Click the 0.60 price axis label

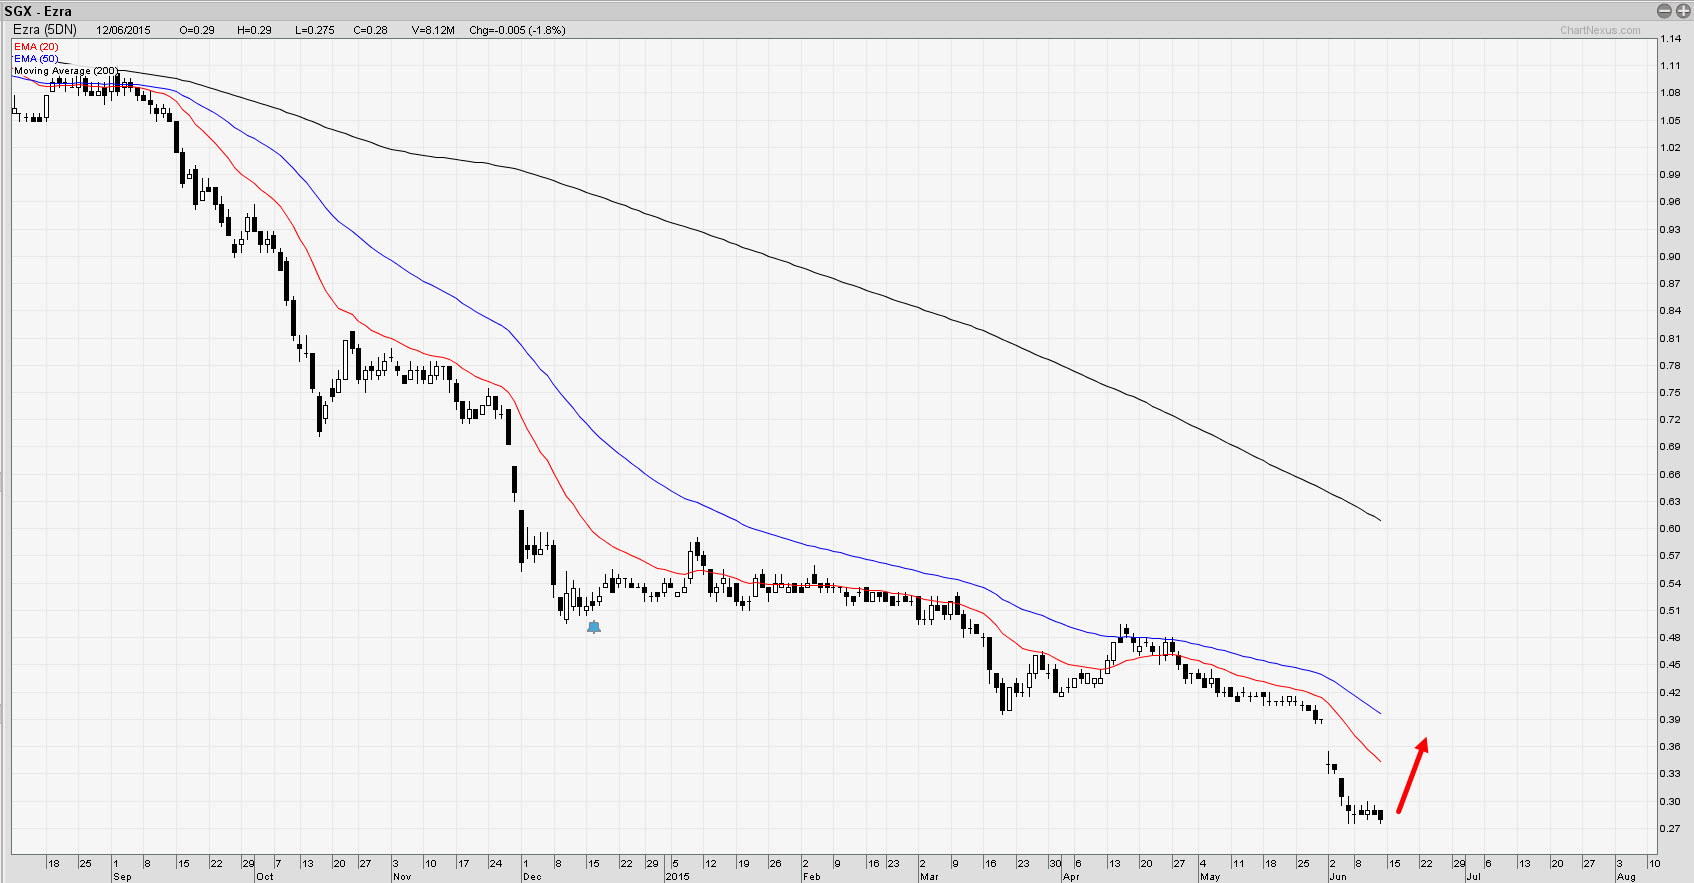tap(1670, 529)
